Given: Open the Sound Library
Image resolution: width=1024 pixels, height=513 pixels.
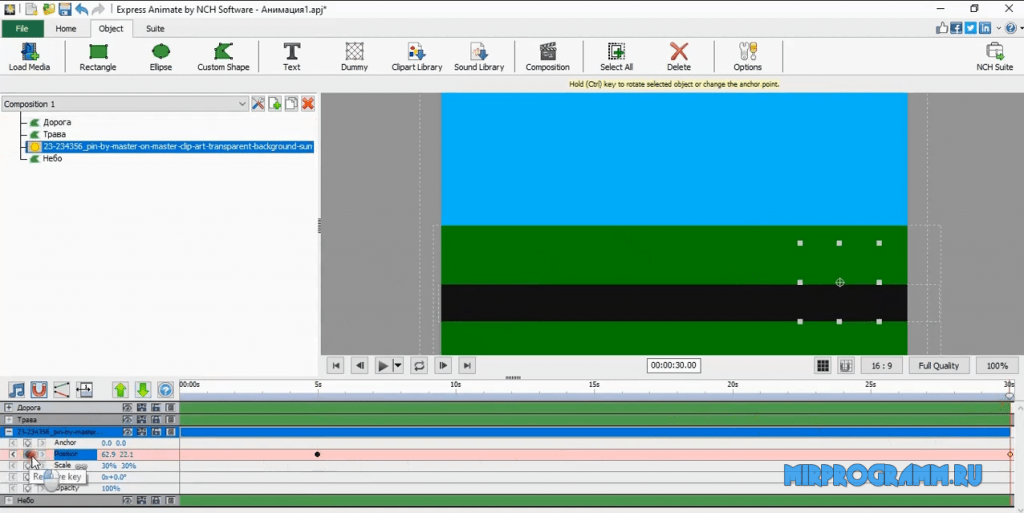Looking at the screenshot, I should [x=479, y=57].
